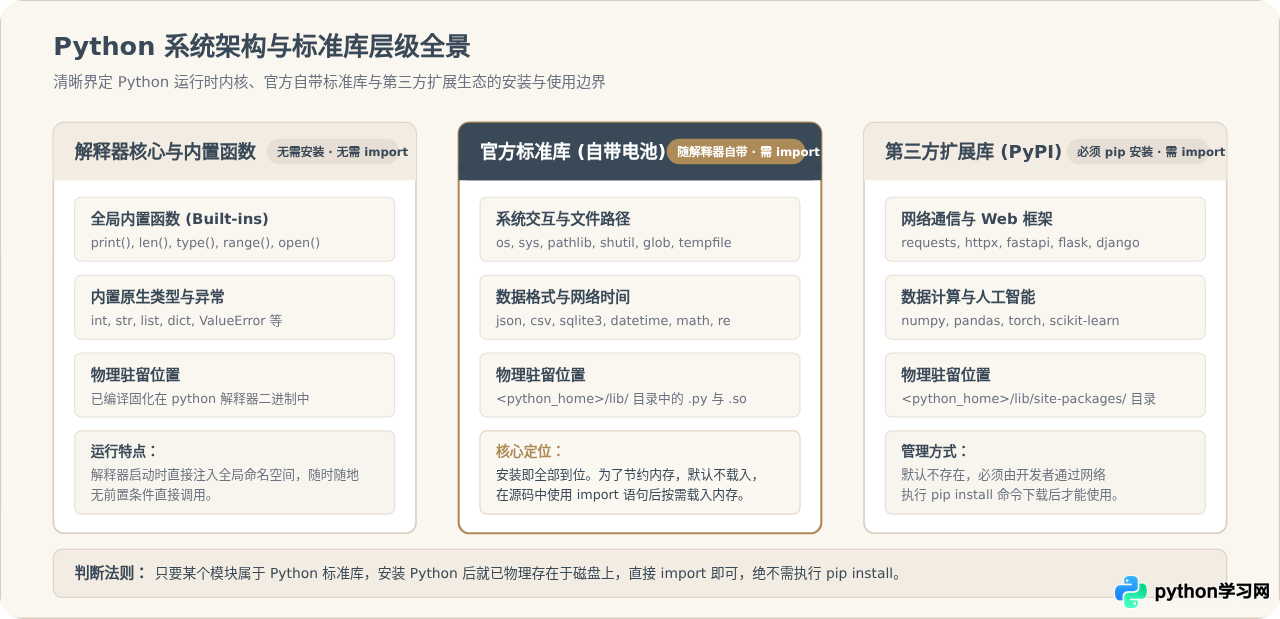Click the subtitle starting with '清晰界定 Python 运行时内核'
The width and height of the screenshot is (1280, 619).
coord(330,82)
